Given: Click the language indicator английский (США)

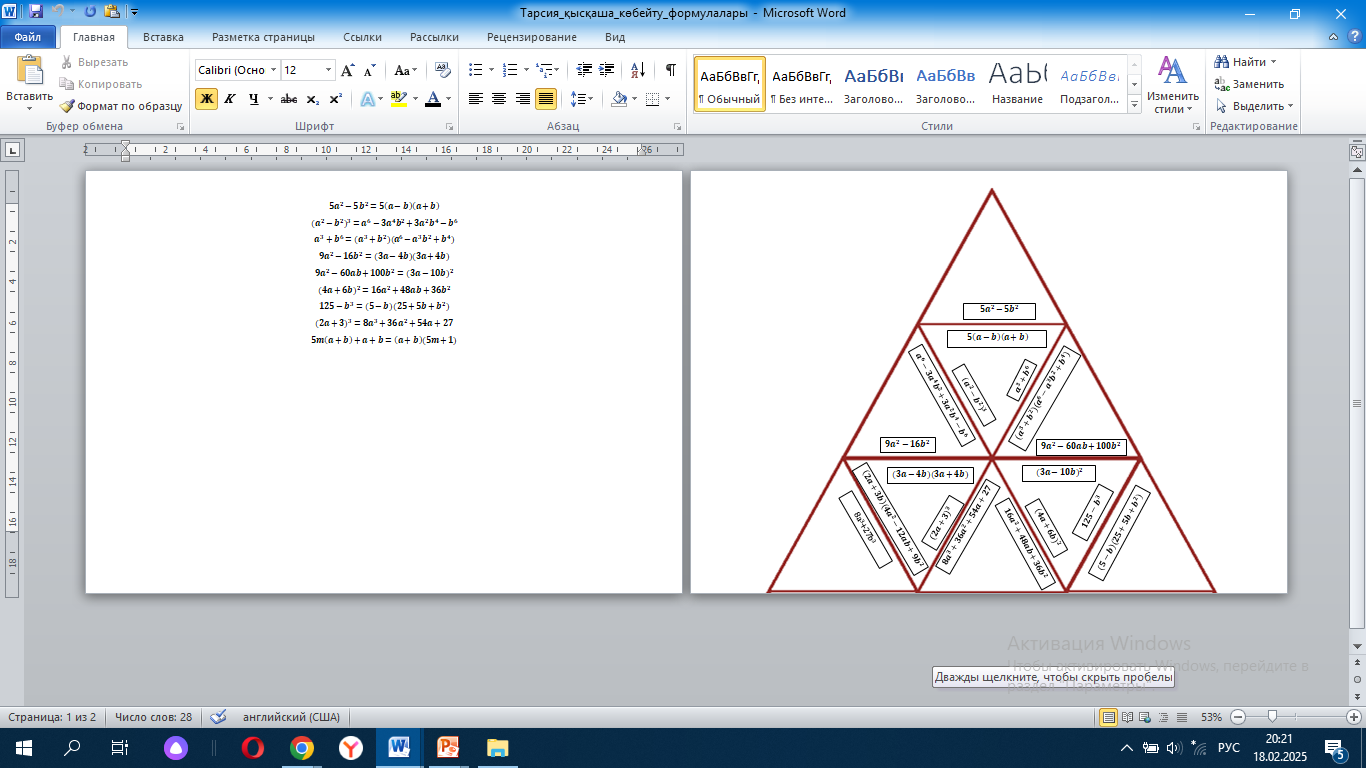Looking at the screenshot, I should [290, 717].
